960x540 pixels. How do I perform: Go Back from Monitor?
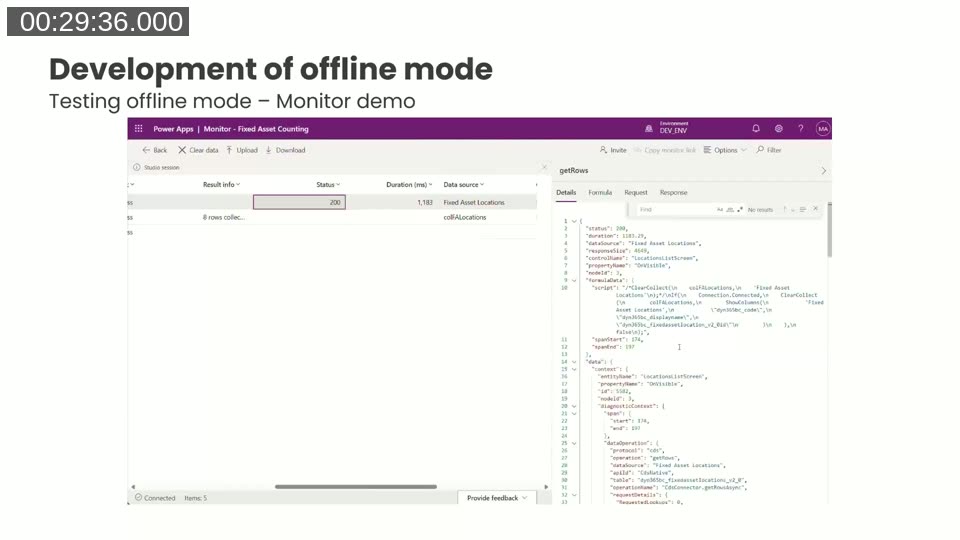click(x=154, y=150)
